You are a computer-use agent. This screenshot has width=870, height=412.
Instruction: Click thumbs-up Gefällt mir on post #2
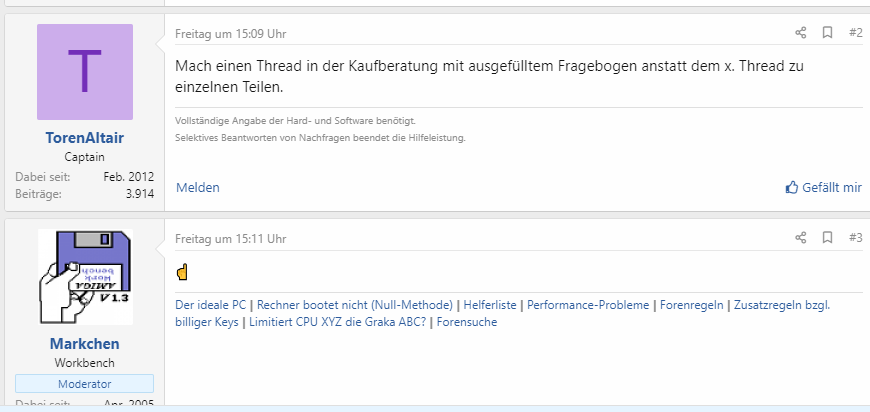[x=823, y=187]
